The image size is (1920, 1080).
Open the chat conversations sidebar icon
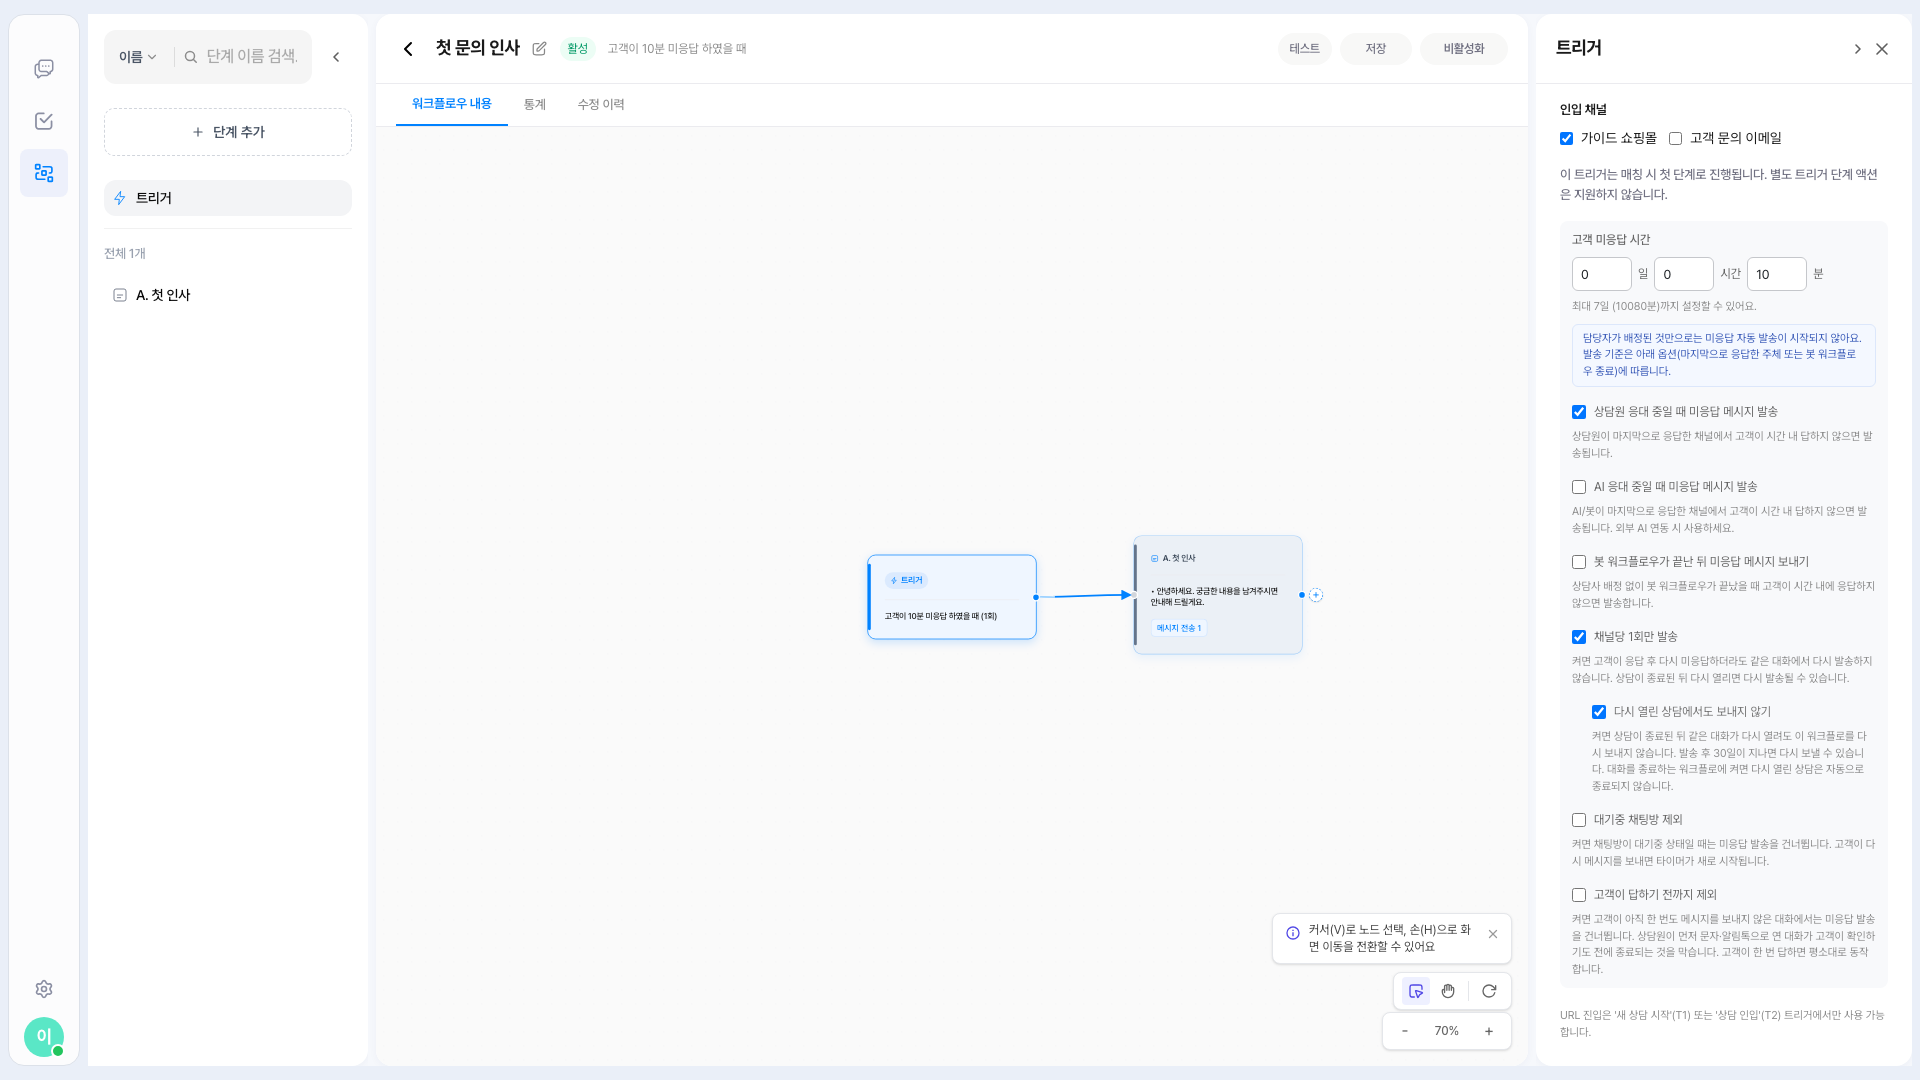(x=44, y=69)
